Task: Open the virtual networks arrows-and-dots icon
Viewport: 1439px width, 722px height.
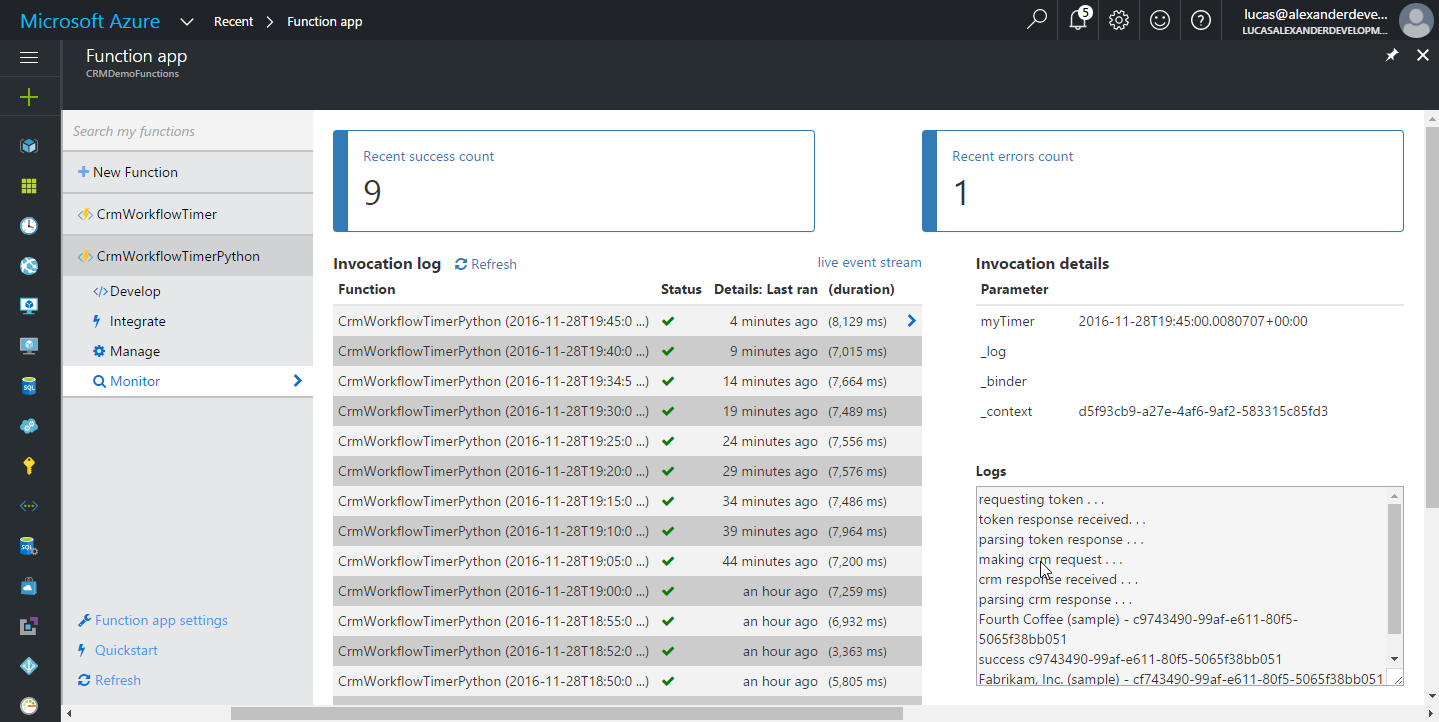Action: pyautogui.click(x=29, y=506)
